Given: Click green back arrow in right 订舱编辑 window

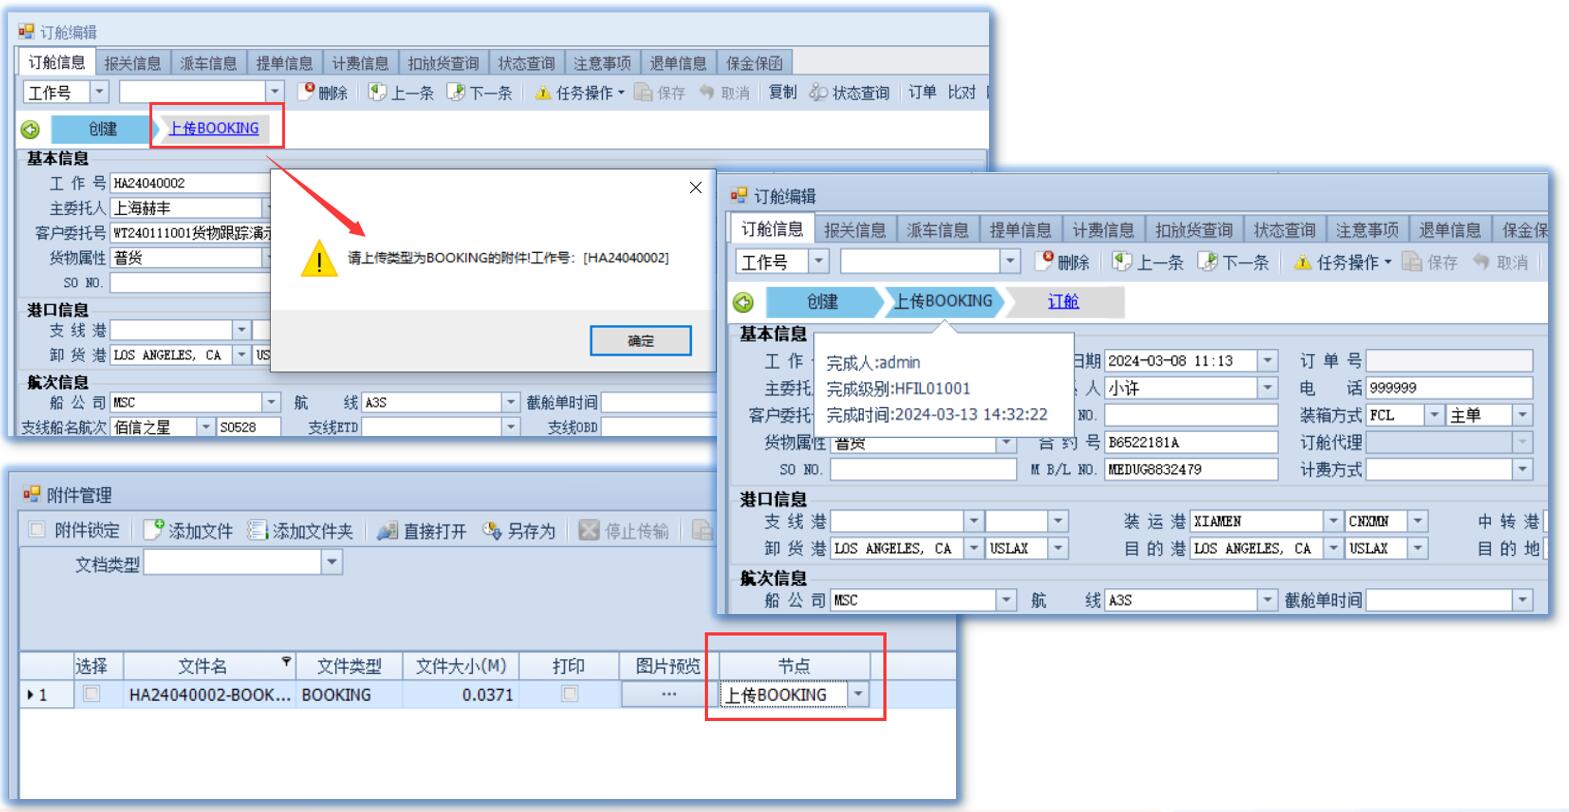Looking at the screenshot, I should pyautogui.click(x=743, y=302).
